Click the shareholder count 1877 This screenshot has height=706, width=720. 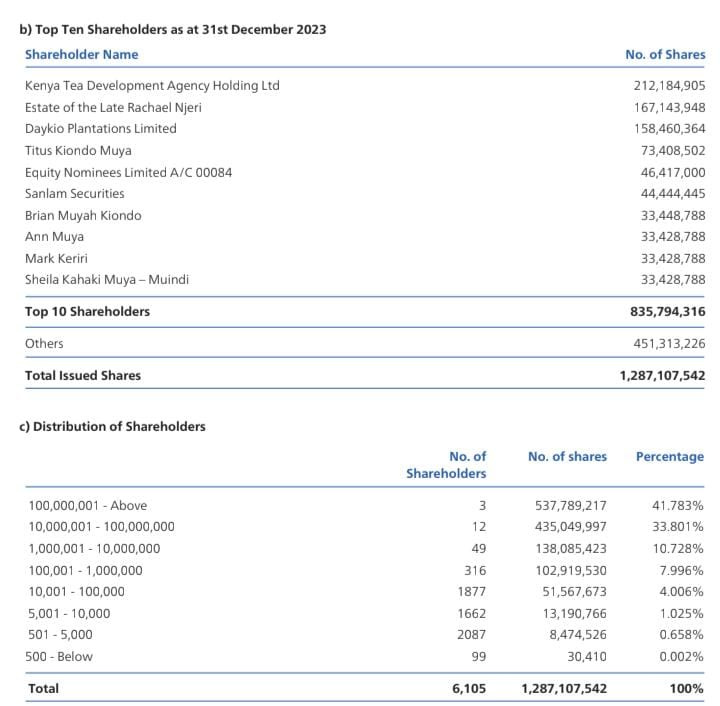tap(472, 592)
